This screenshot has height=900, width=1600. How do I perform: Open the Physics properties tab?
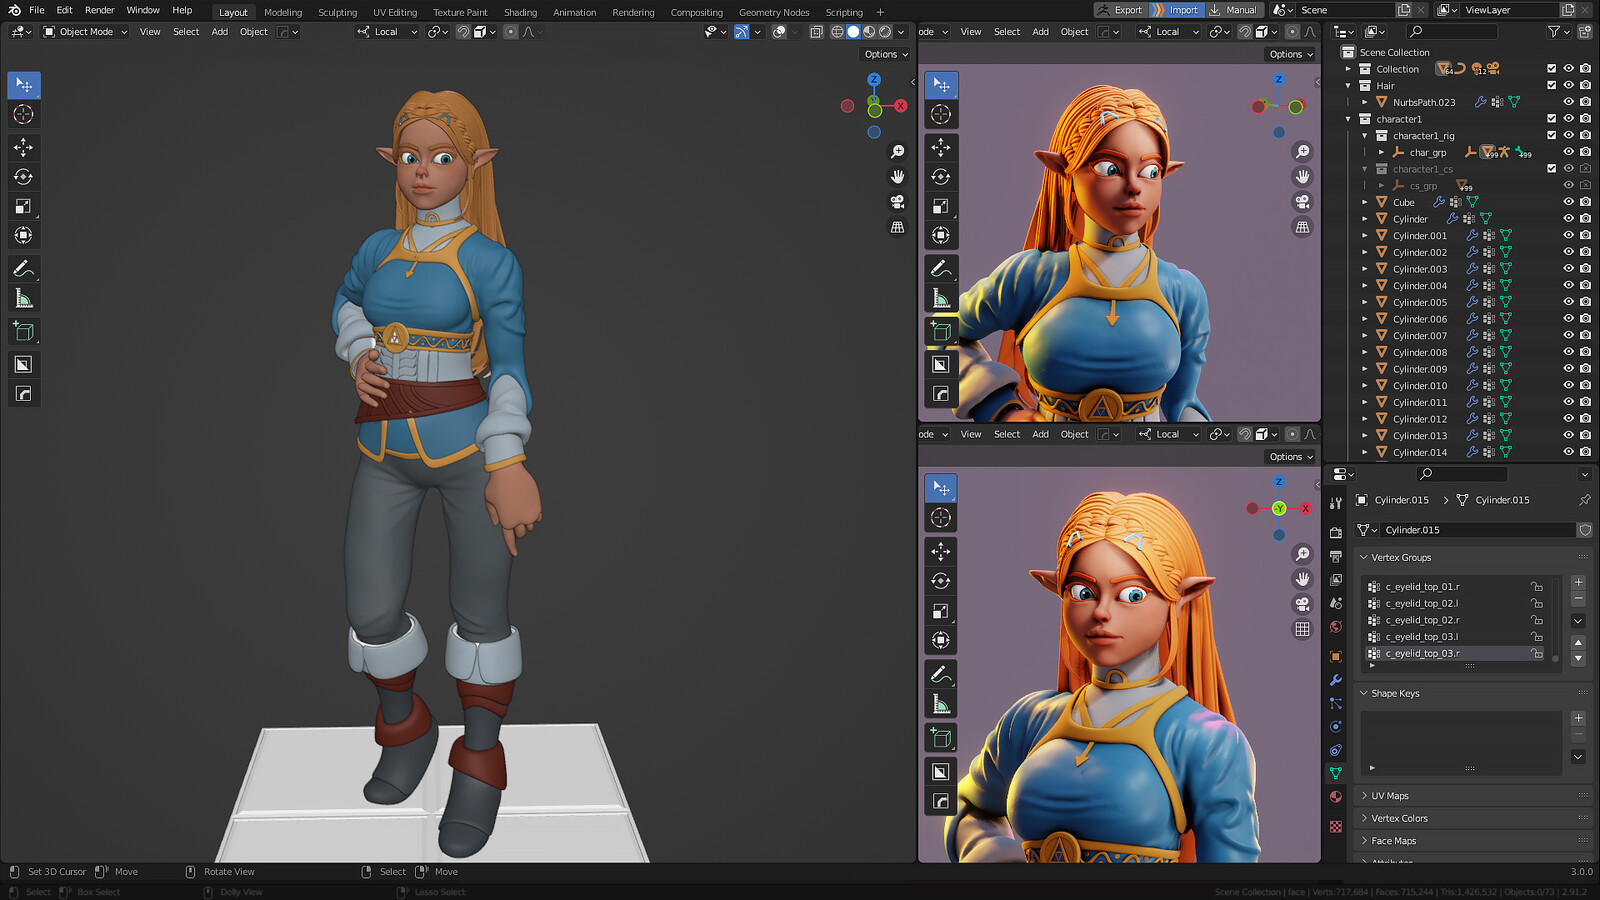pyautogui.click(x=1336, y=727)
